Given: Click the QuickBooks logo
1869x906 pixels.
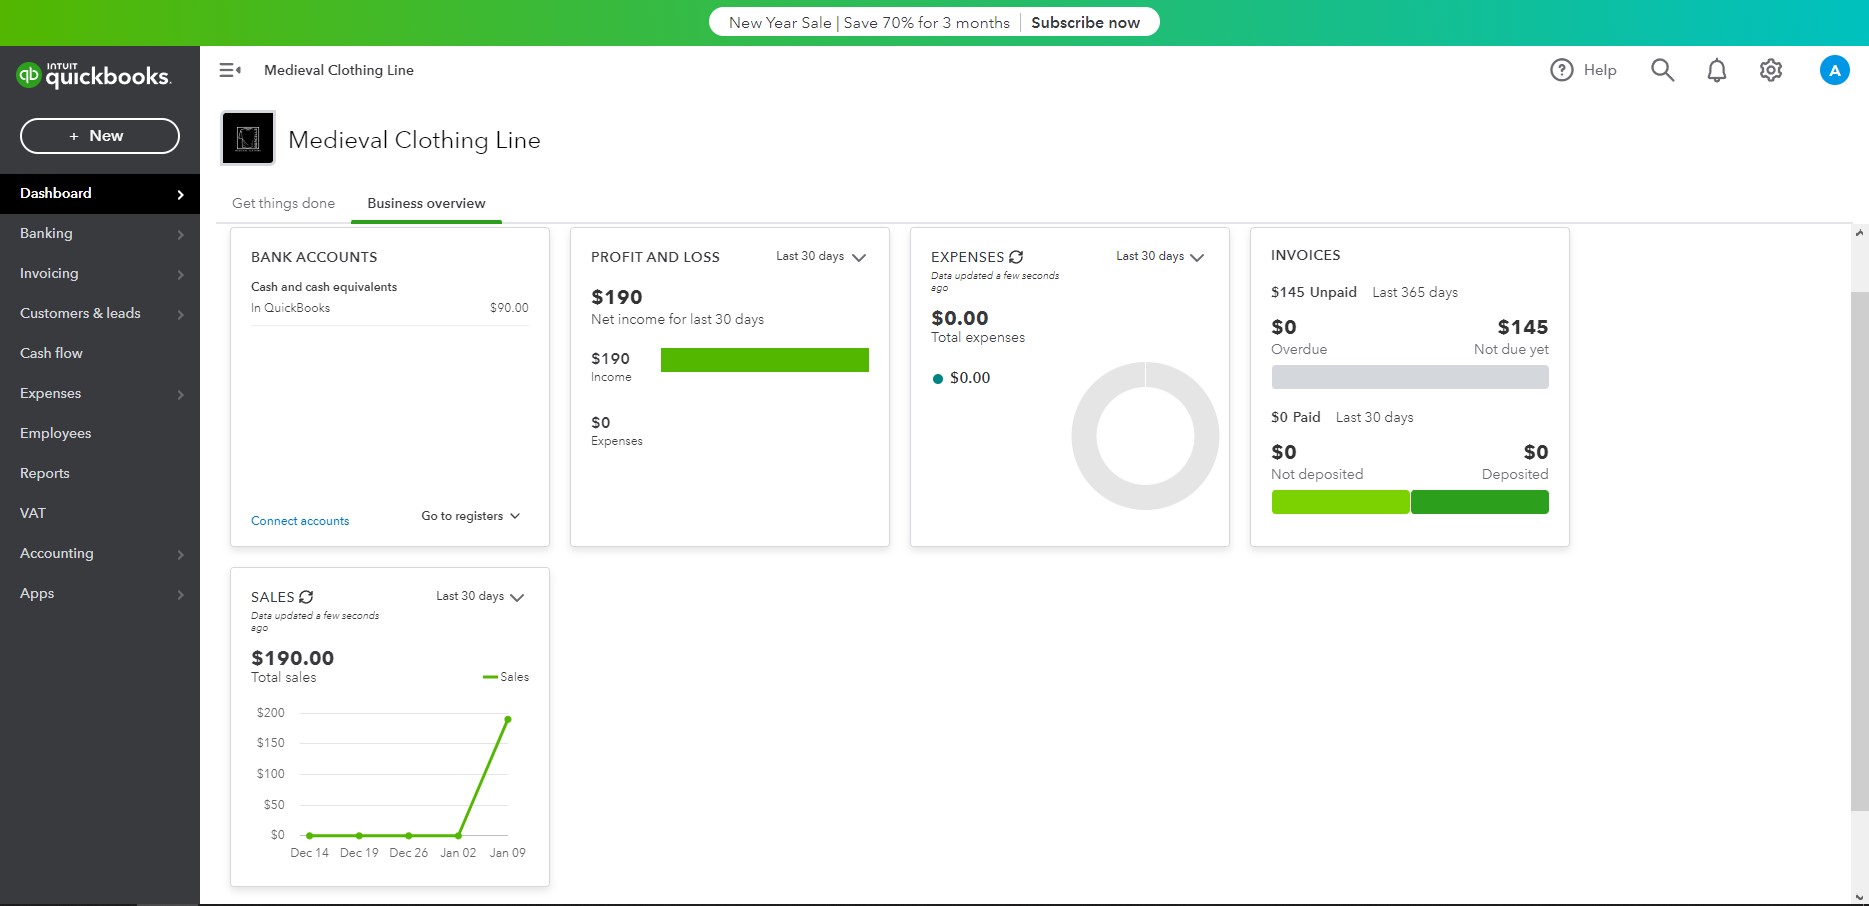Looking at the screenshot, I should [94, 75].
